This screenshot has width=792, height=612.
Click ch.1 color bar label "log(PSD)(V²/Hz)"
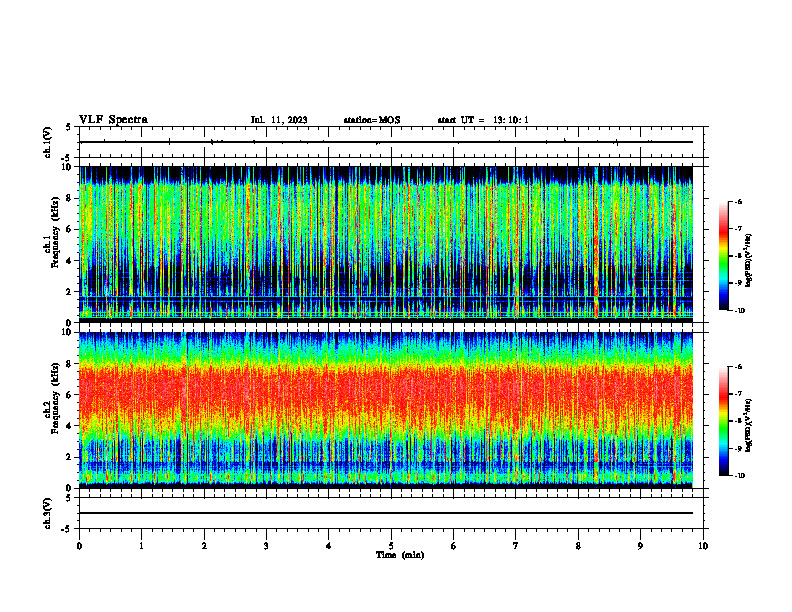[x=749, y=261]
